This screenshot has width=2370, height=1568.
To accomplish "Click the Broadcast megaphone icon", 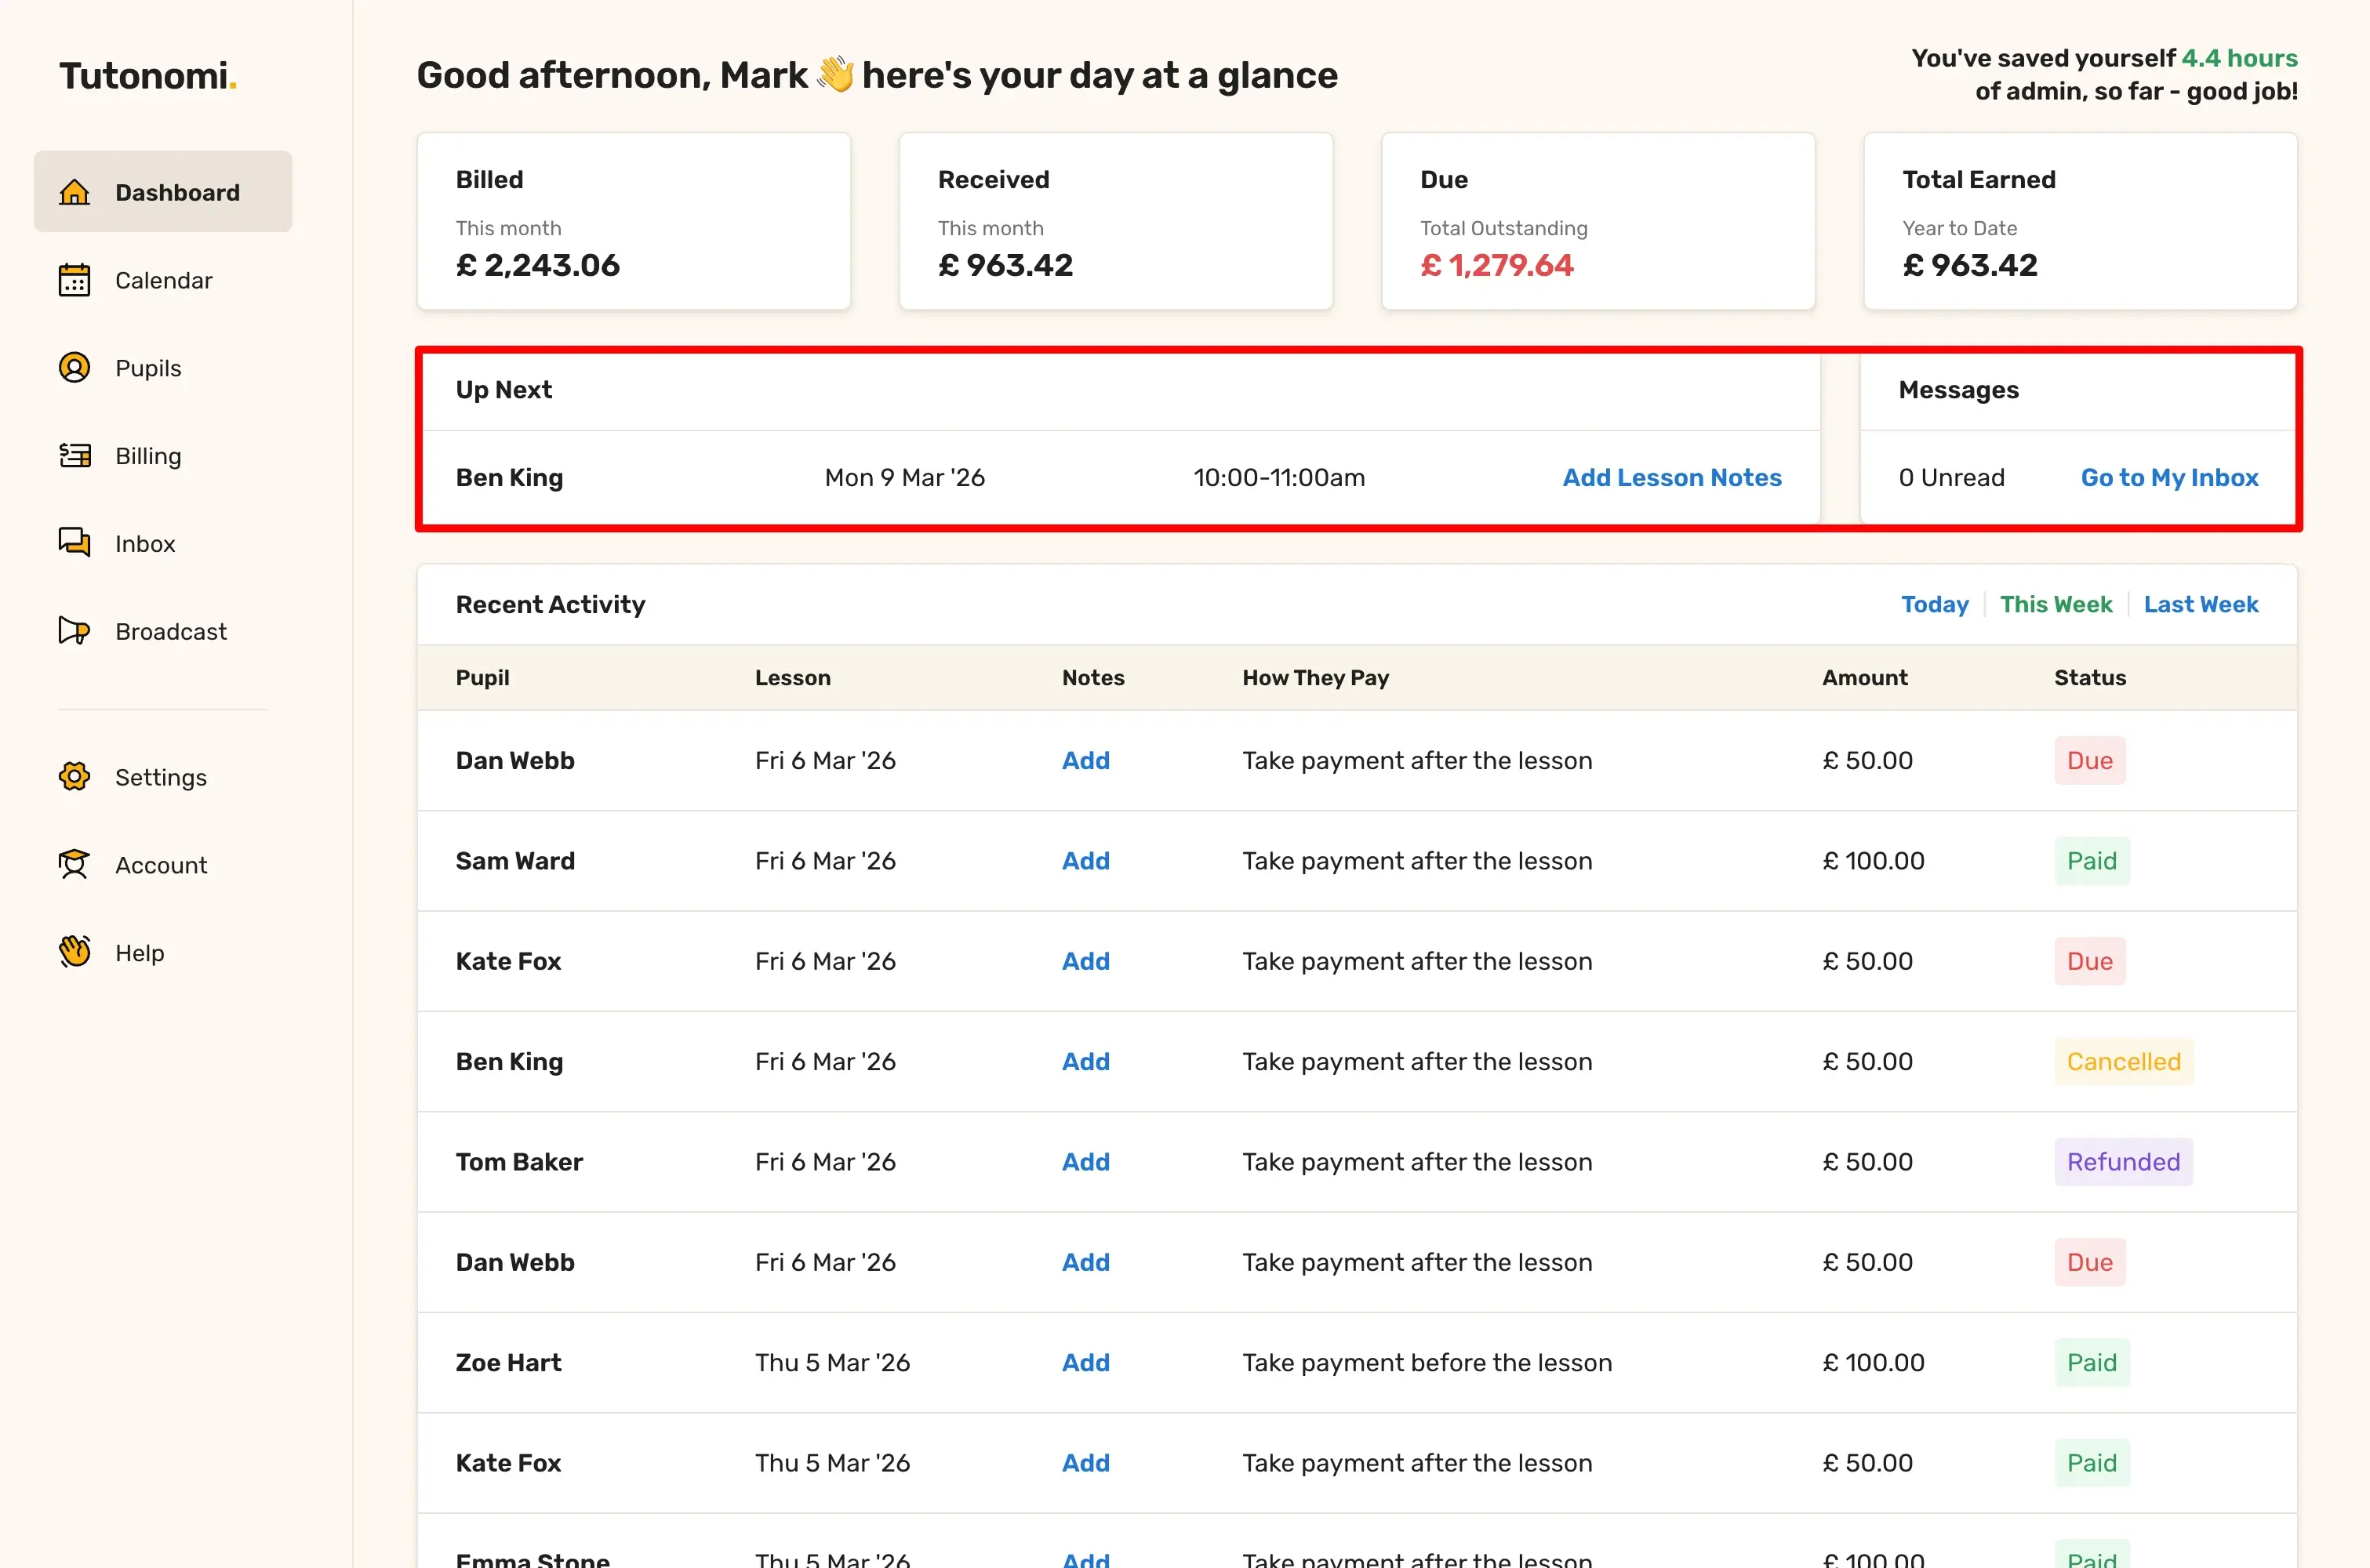I will 74,631.
